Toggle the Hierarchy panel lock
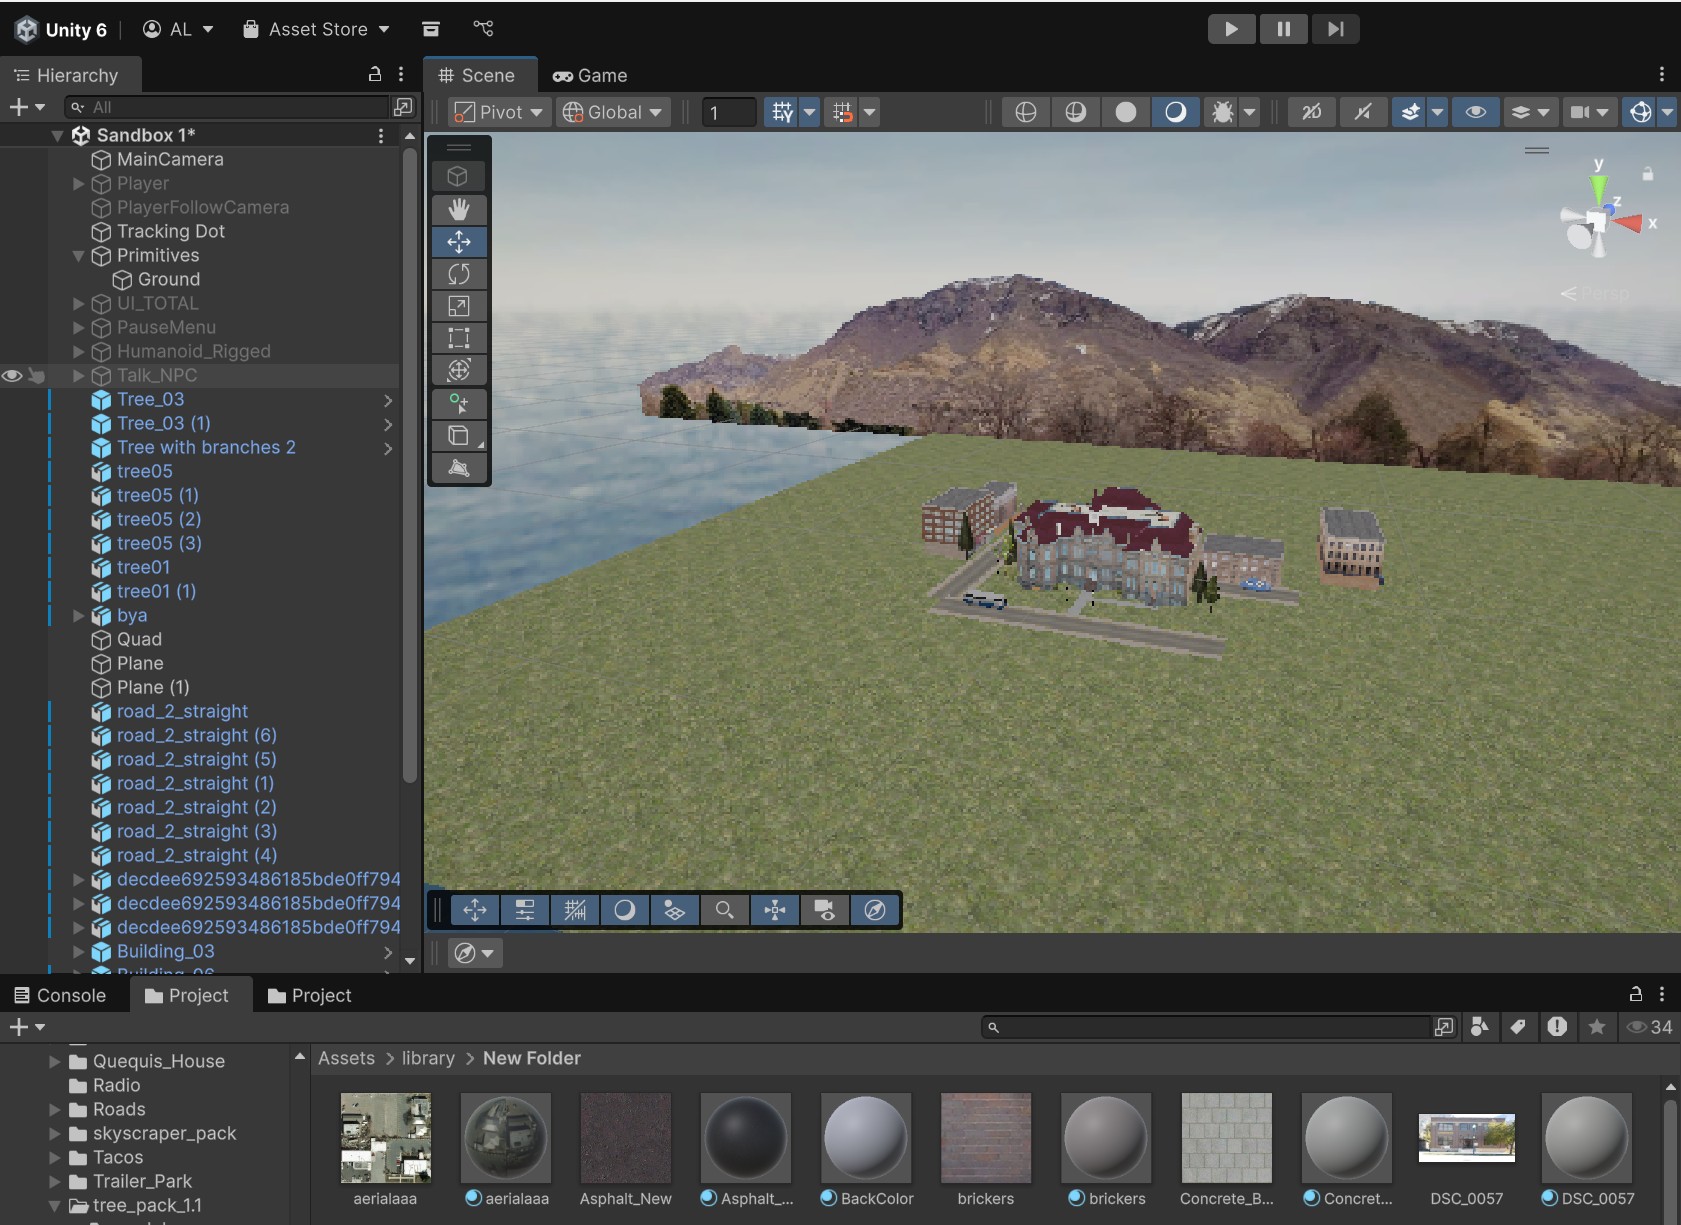This screenshot has height=1225, width=1681. point(375,74)
